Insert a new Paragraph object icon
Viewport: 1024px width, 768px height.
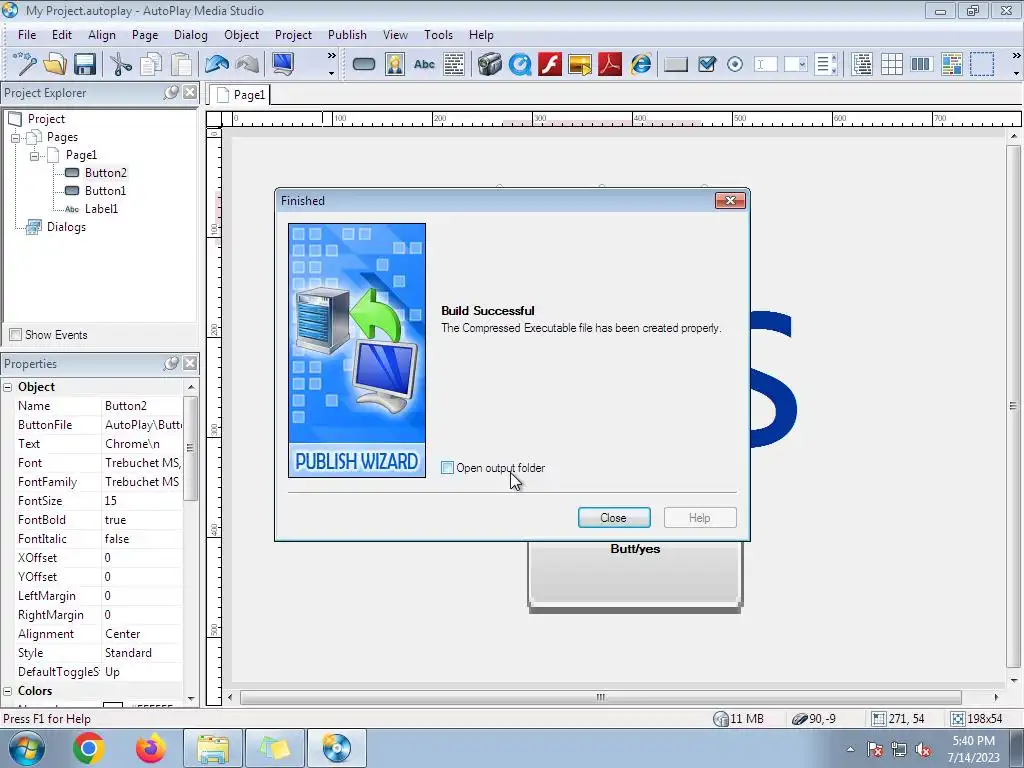(x=454, y=64)
